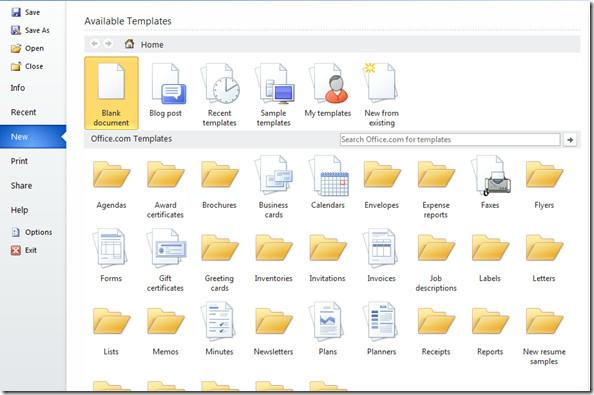Open the Envelopes folder
594x395 pixels.
(381, 184)
